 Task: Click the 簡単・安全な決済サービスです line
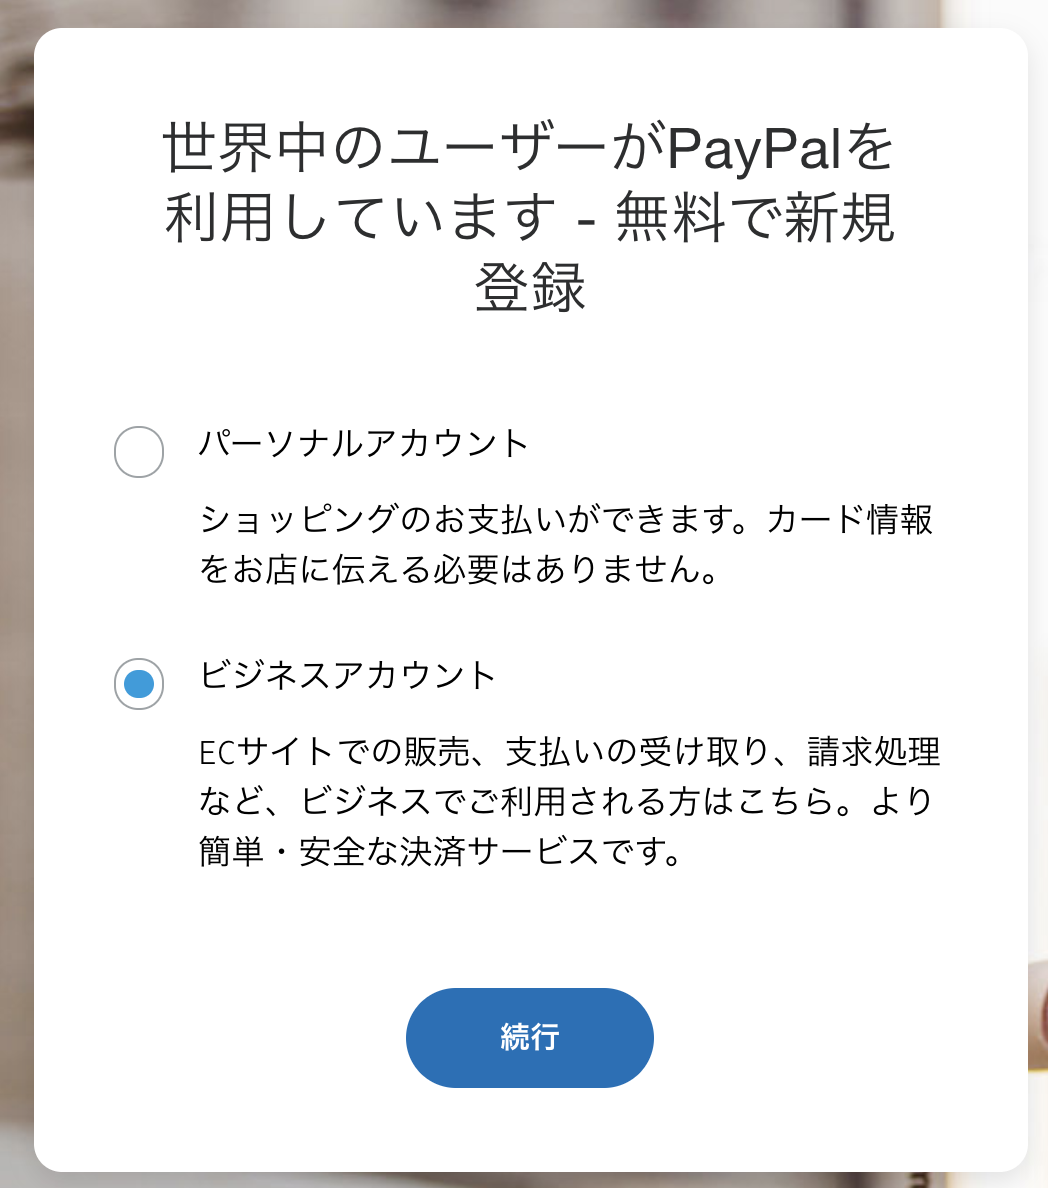pyautogui.click(x=440, y=851)
